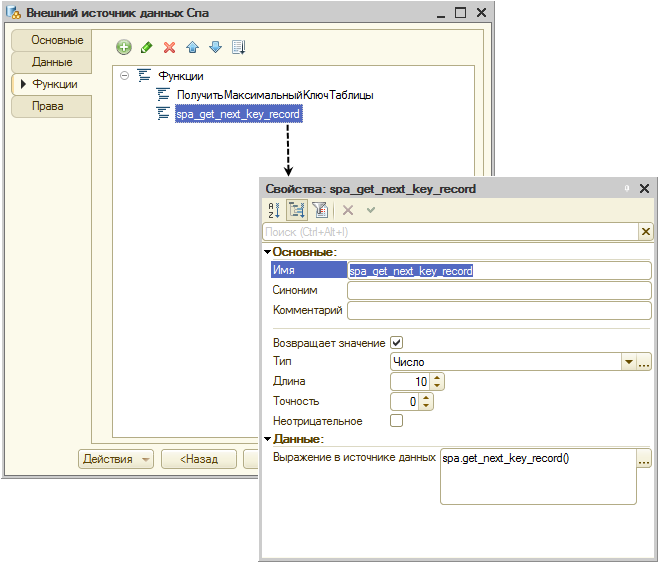This screenshot has width=661, height=565.
Task: Click the pencil Edit icon in toolbar
Action: 146,47
